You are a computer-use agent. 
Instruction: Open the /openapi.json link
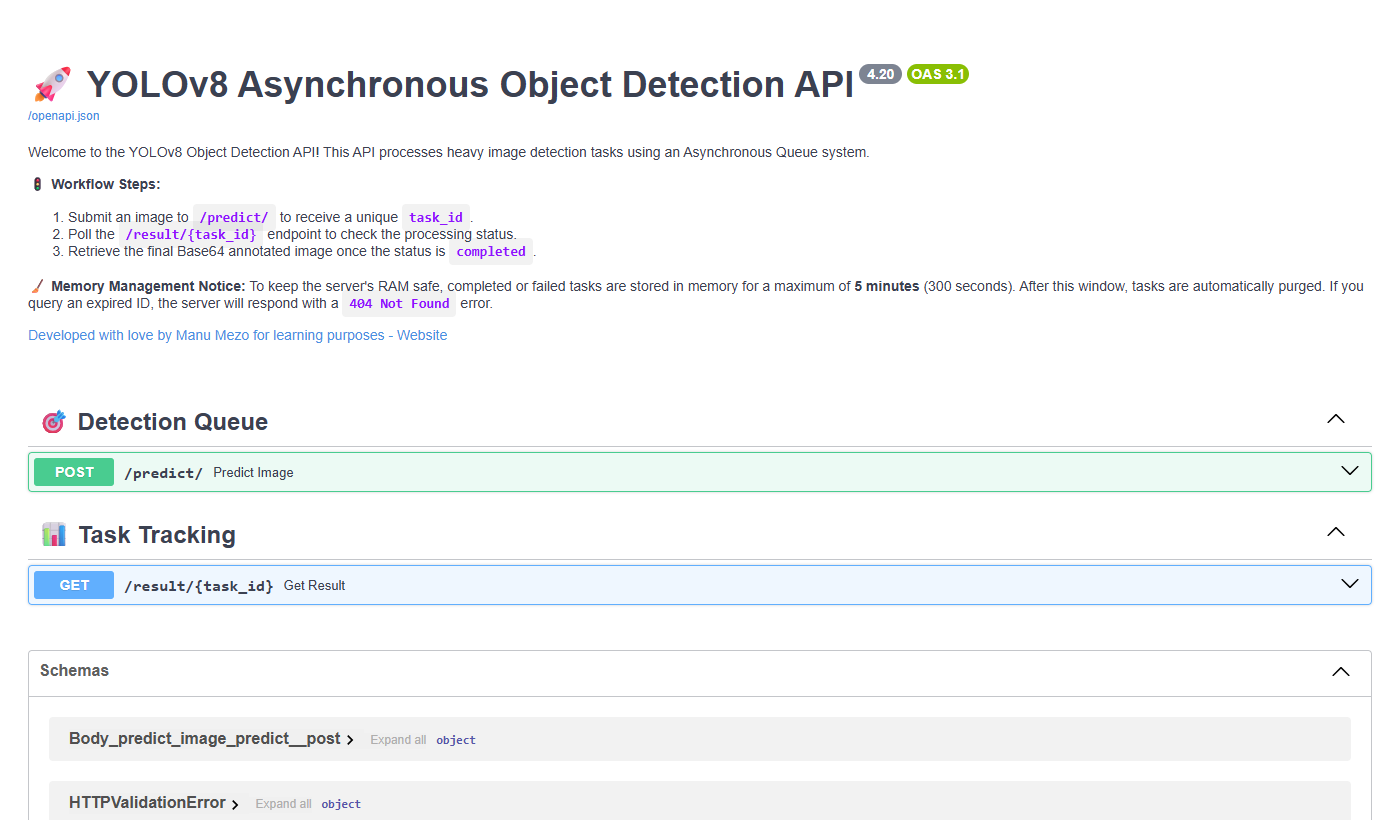point(64,116)
